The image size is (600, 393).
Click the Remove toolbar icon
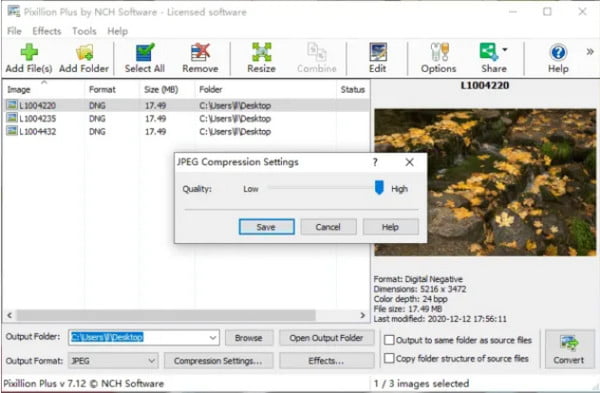click(x=201, y=52)
